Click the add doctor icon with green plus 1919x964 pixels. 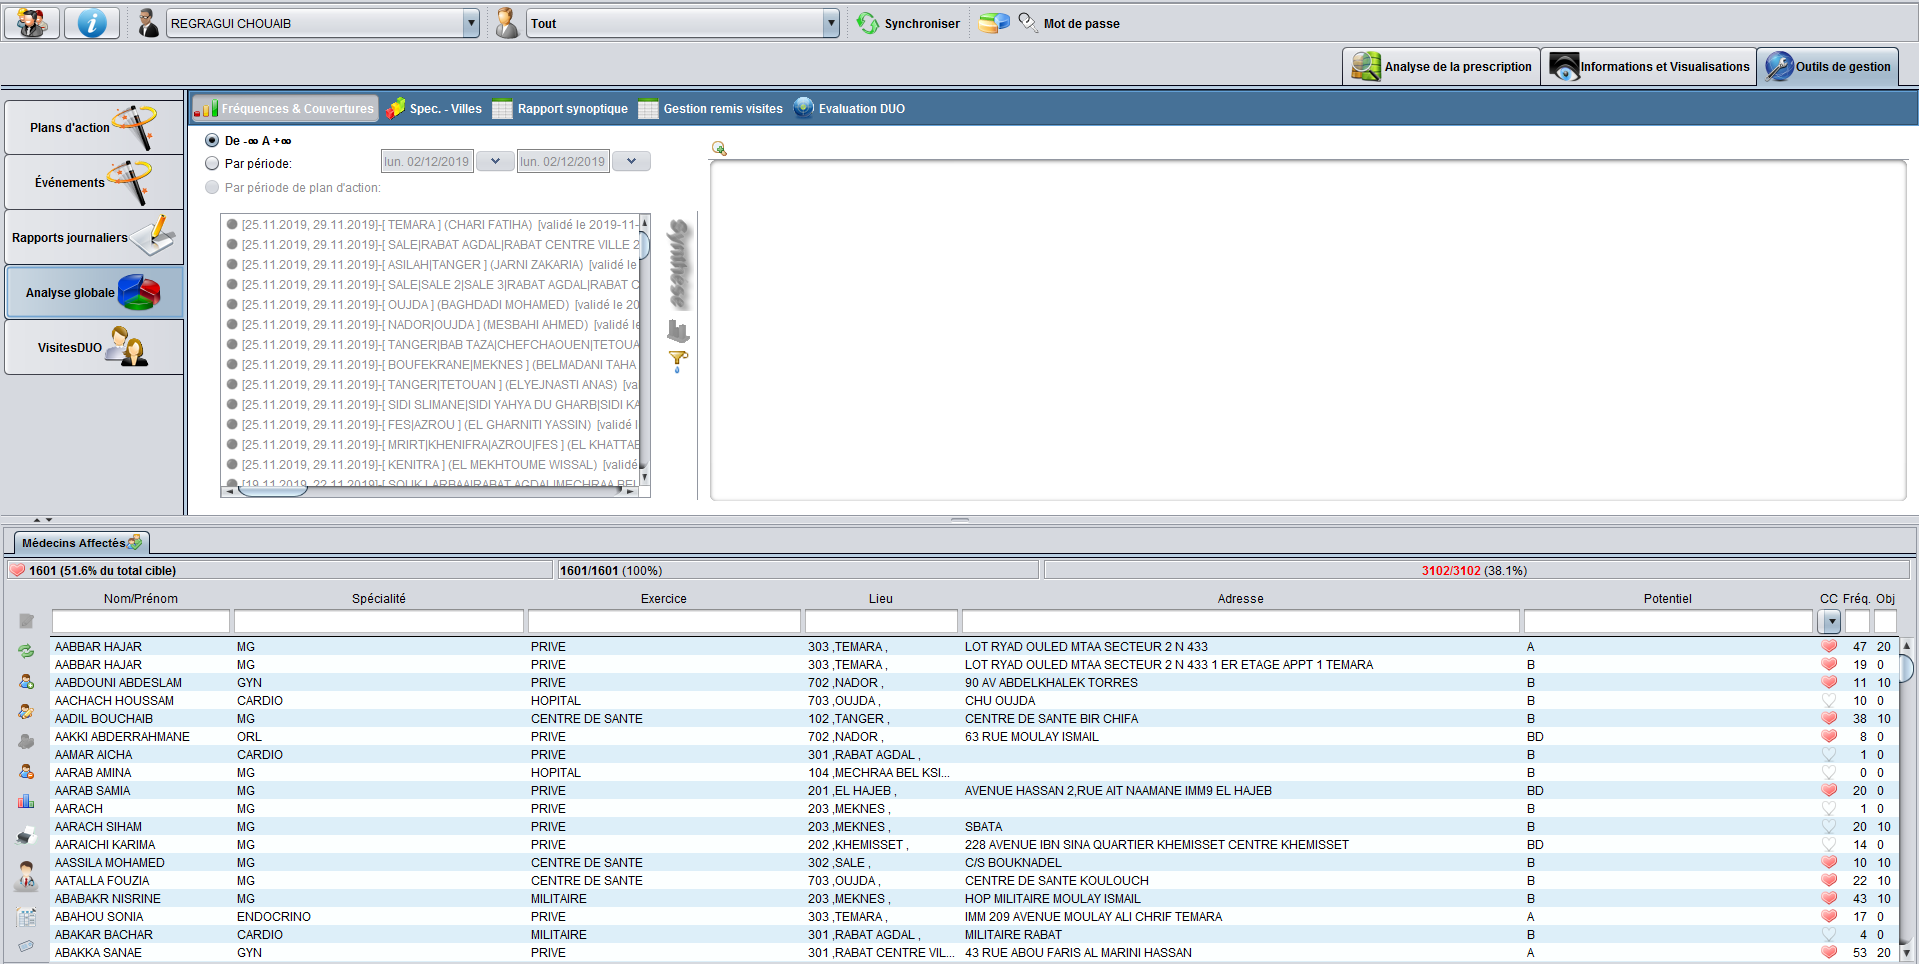click(x=26, y=682)
